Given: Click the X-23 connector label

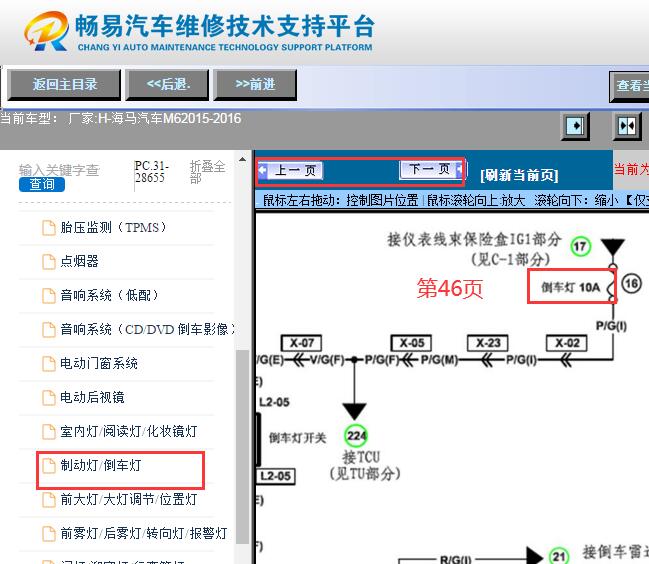Looking at the screenshot, I should point(488,343).
